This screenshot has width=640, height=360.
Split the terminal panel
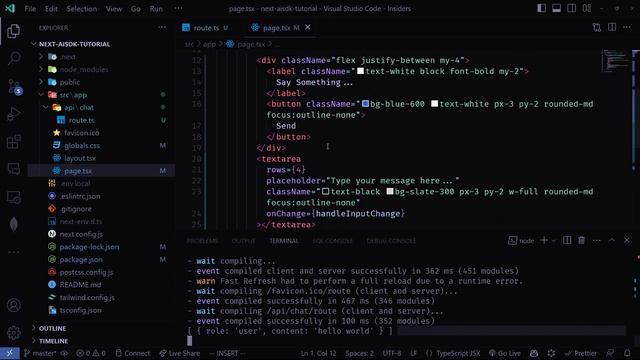point(567,240)
